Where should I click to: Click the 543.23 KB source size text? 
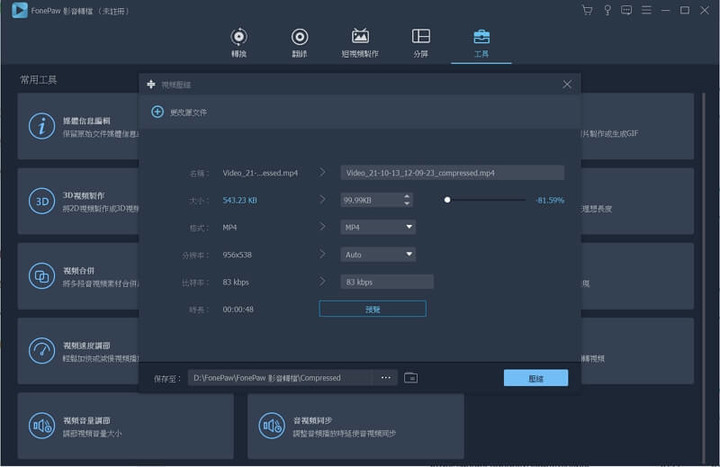[240, 200]
